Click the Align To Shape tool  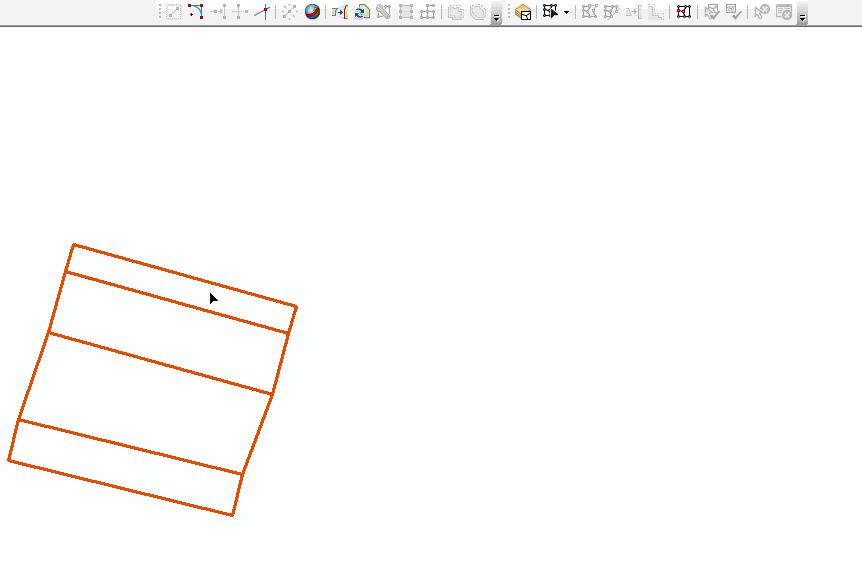(x=340, y=12)
